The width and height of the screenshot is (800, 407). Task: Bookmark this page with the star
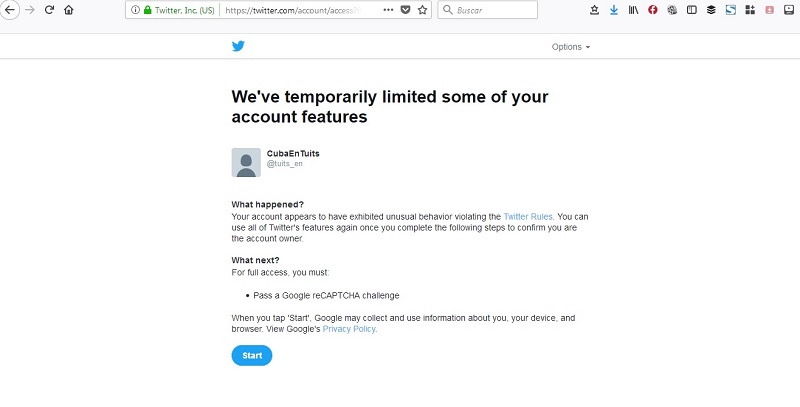coord(422,10)
